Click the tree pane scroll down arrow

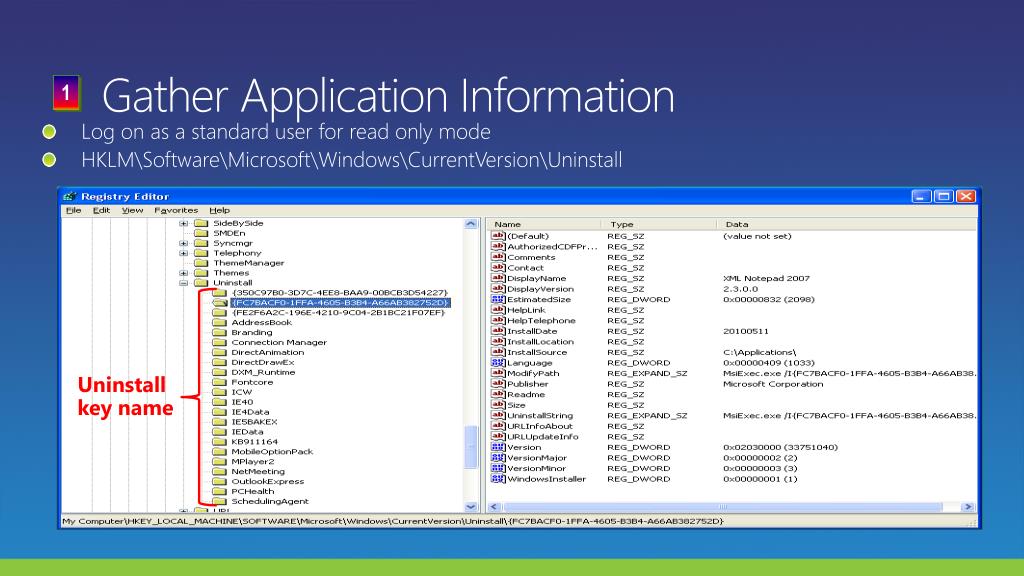pos(471,507)
